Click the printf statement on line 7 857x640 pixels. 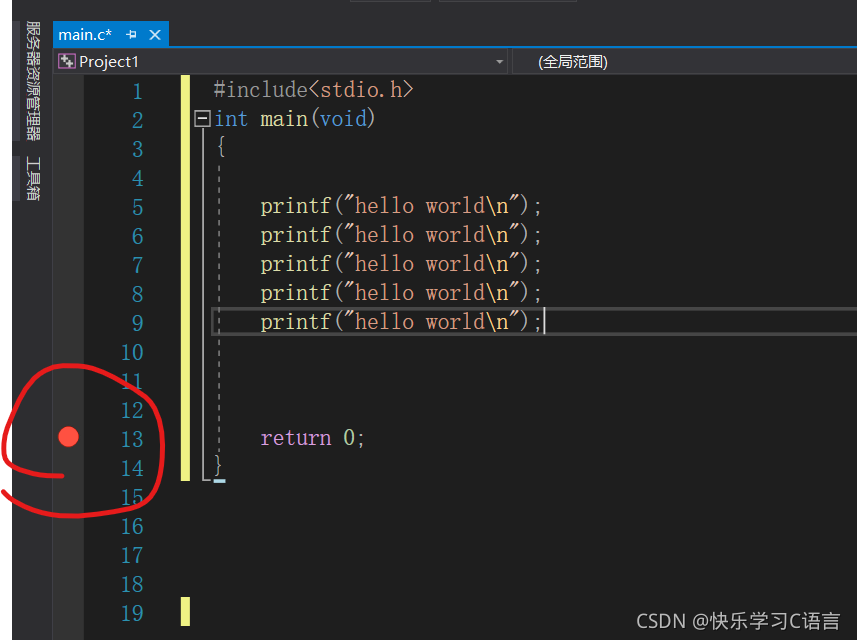point(401,264)
